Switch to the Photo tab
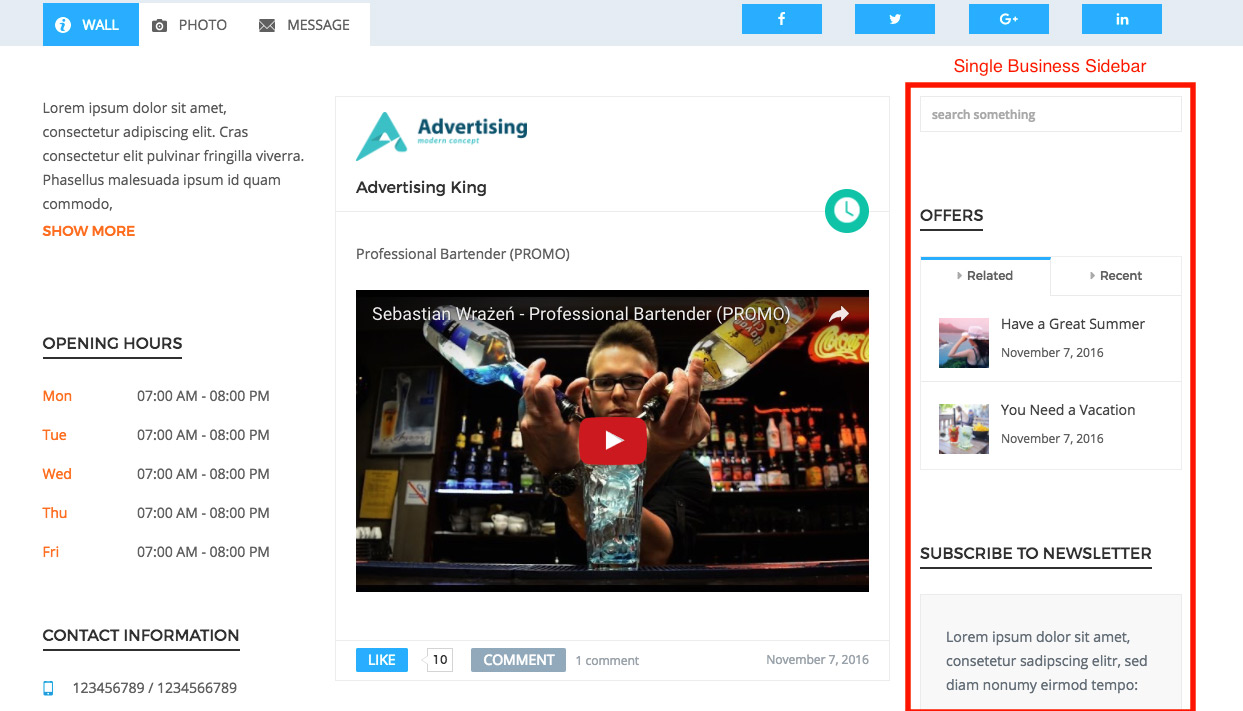This screenshot has width=1243, height=711. 190,25
